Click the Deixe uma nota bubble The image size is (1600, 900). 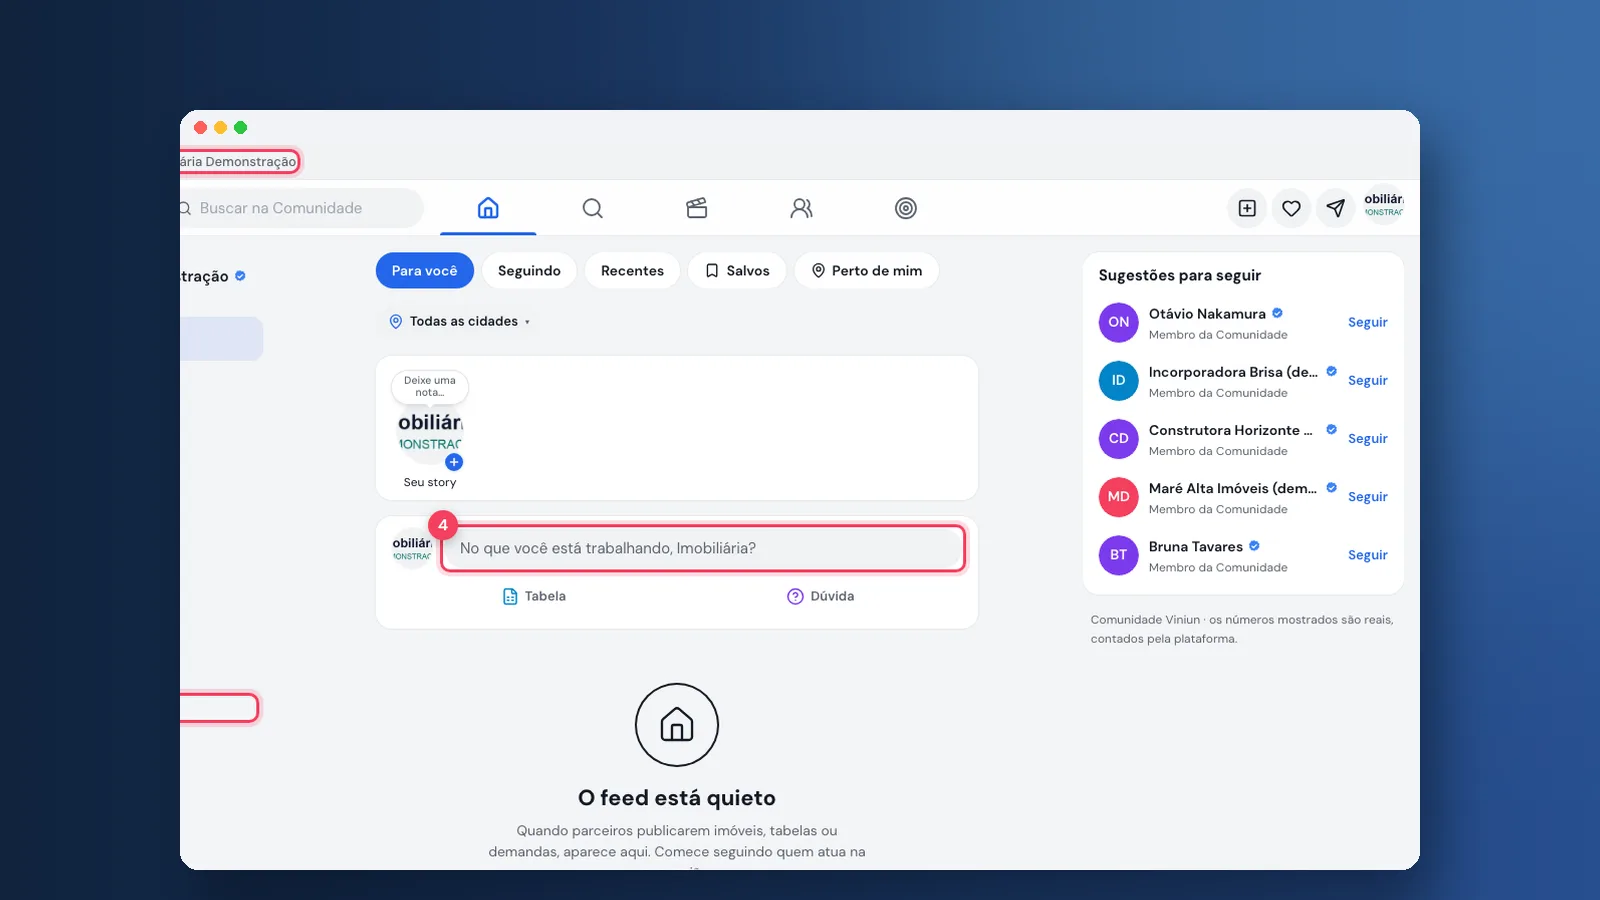tap(430, 386)
